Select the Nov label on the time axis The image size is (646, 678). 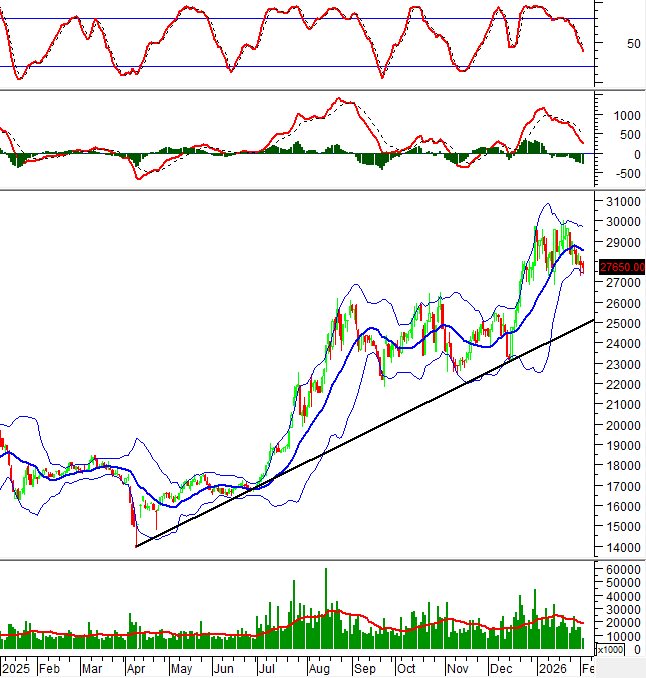457,667
